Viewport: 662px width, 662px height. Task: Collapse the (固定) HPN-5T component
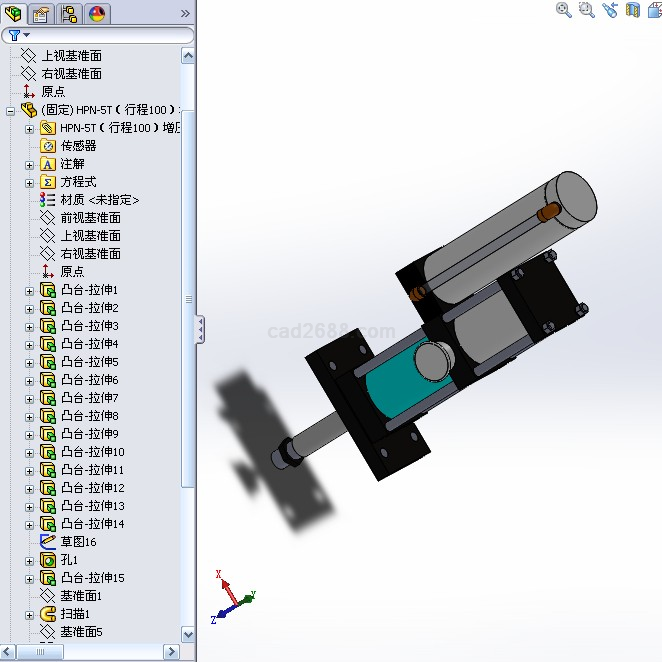pos(10,110)
